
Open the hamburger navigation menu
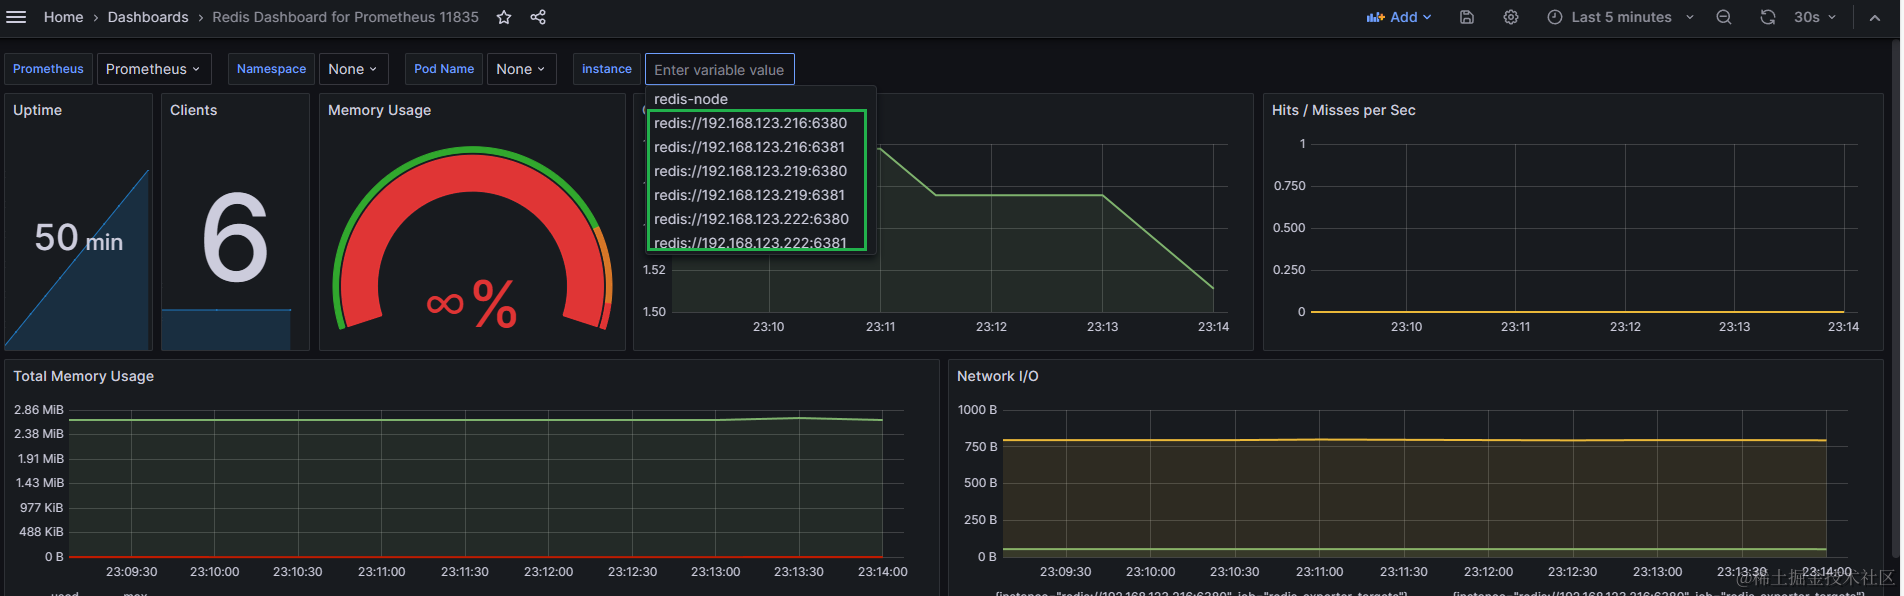point(16,17)
